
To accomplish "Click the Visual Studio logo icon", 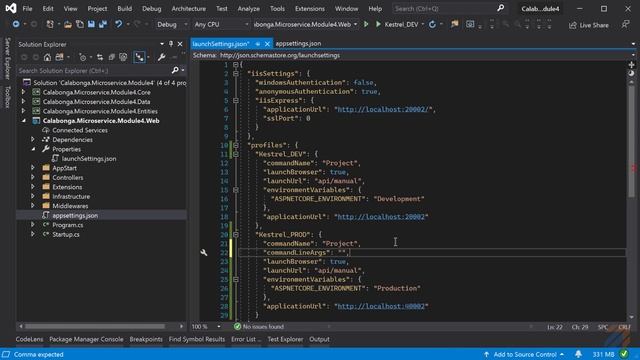I will (x=11, y=8).
